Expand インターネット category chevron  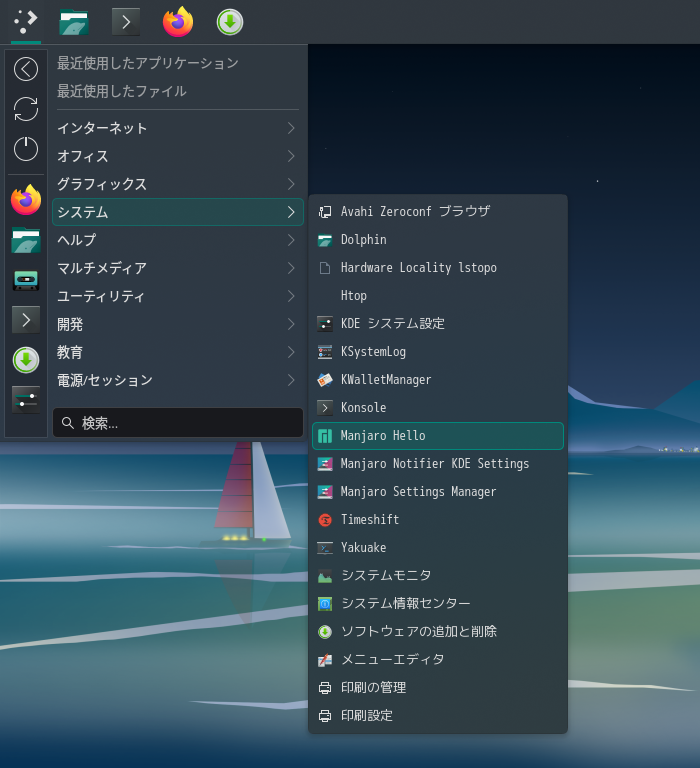291,128
